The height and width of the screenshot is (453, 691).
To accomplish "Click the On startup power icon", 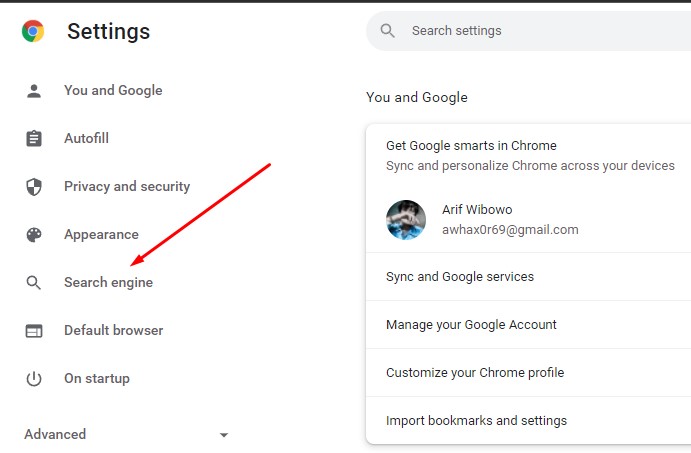I will point(34,379).
